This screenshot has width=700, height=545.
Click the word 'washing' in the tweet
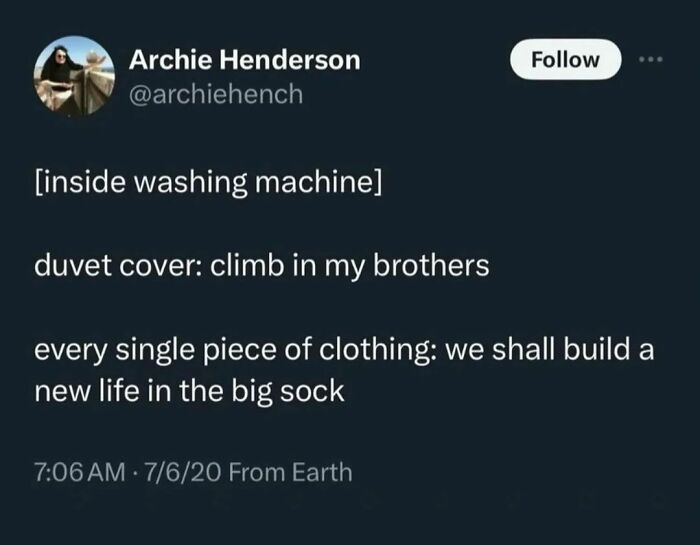click(x=189, y=183)
